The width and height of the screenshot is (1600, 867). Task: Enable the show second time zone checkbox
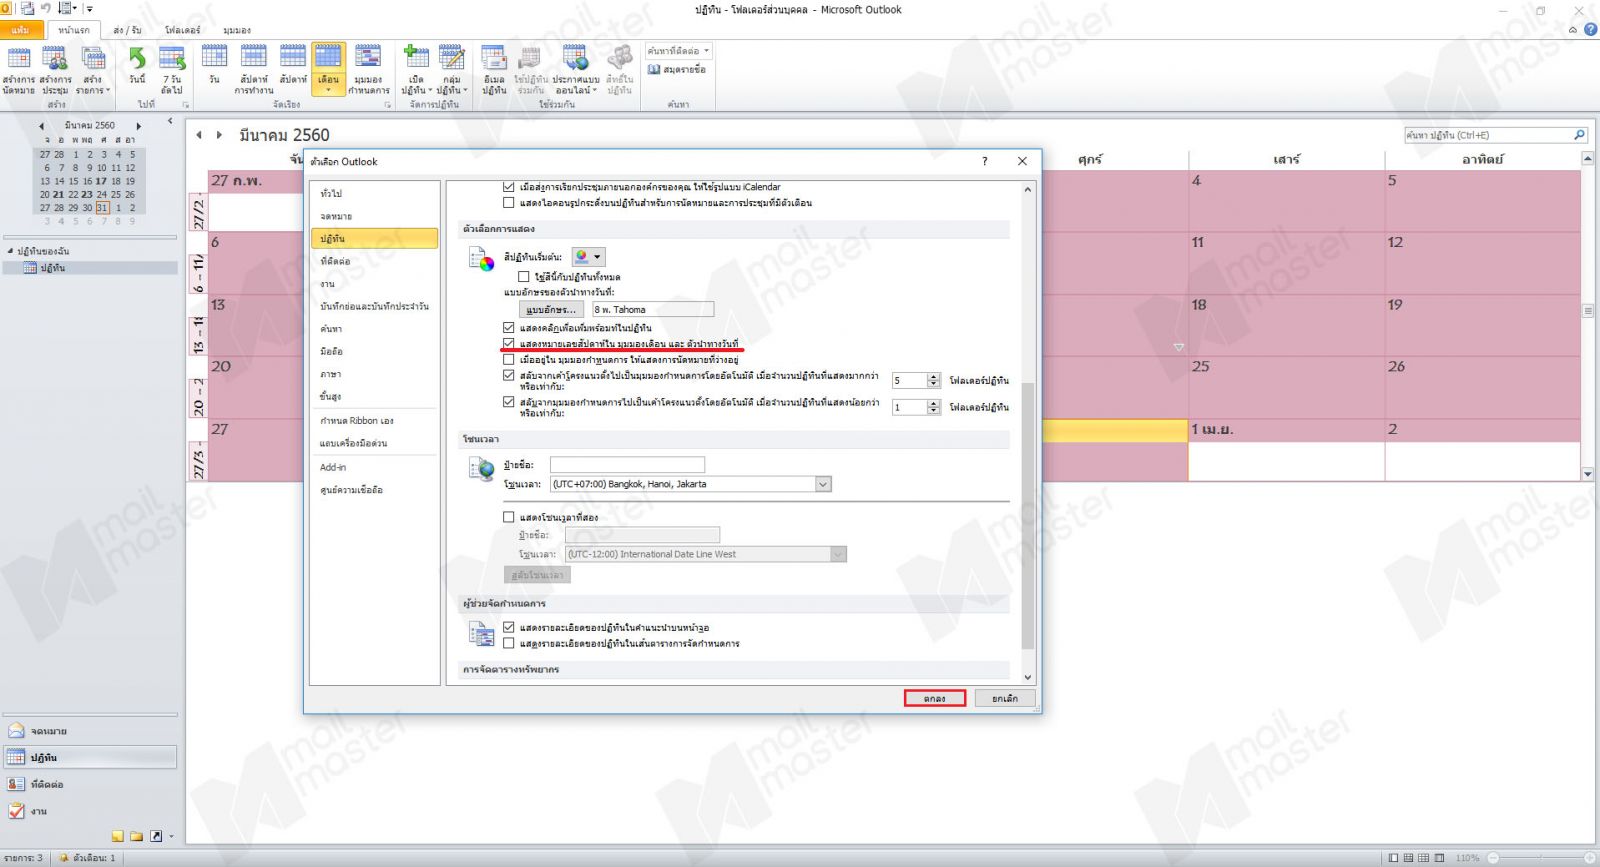509,517
